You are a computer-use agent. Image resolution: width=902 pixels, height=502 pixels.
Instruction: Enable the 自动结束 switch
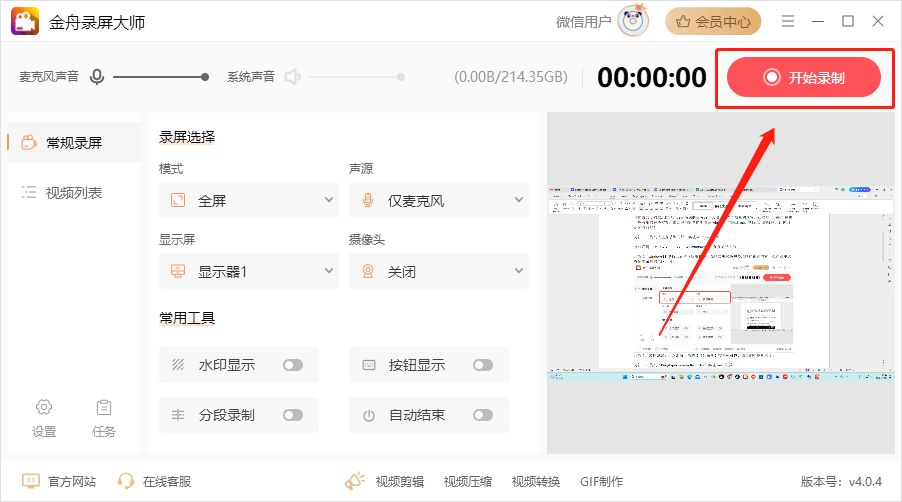(x=483, y=415)
